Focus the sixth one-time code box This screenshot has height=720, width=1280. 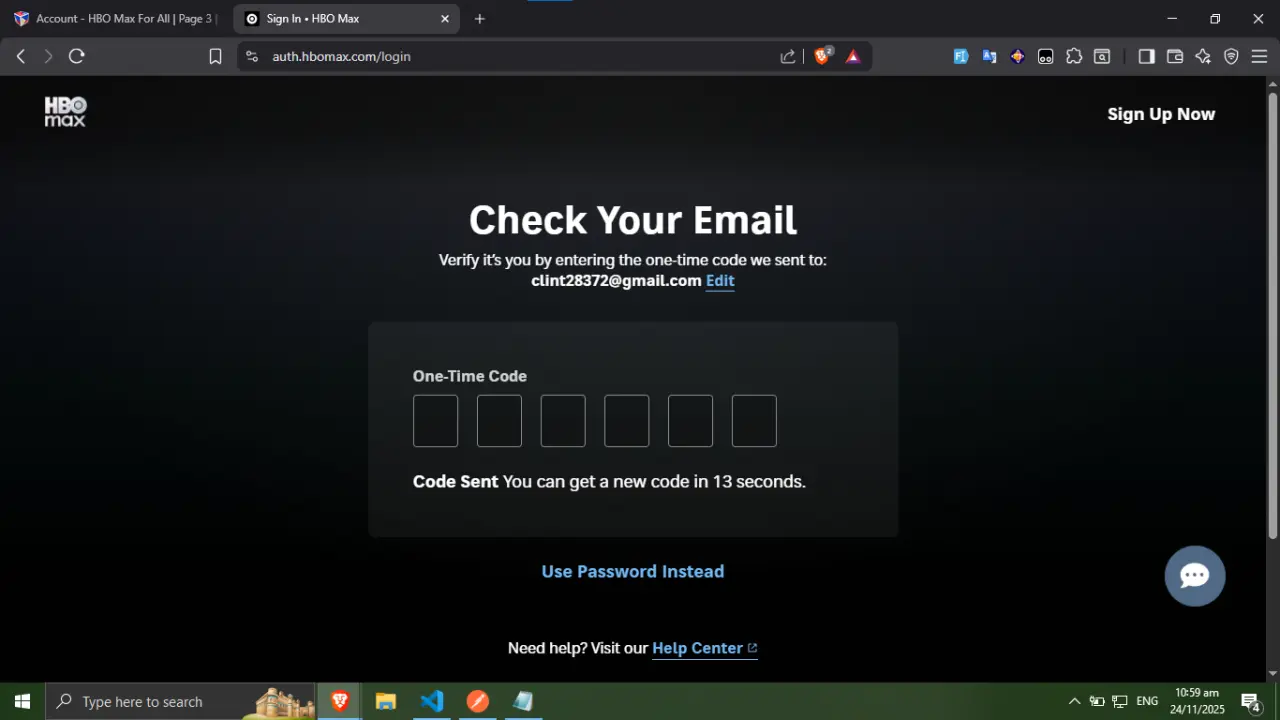point(754,421)
